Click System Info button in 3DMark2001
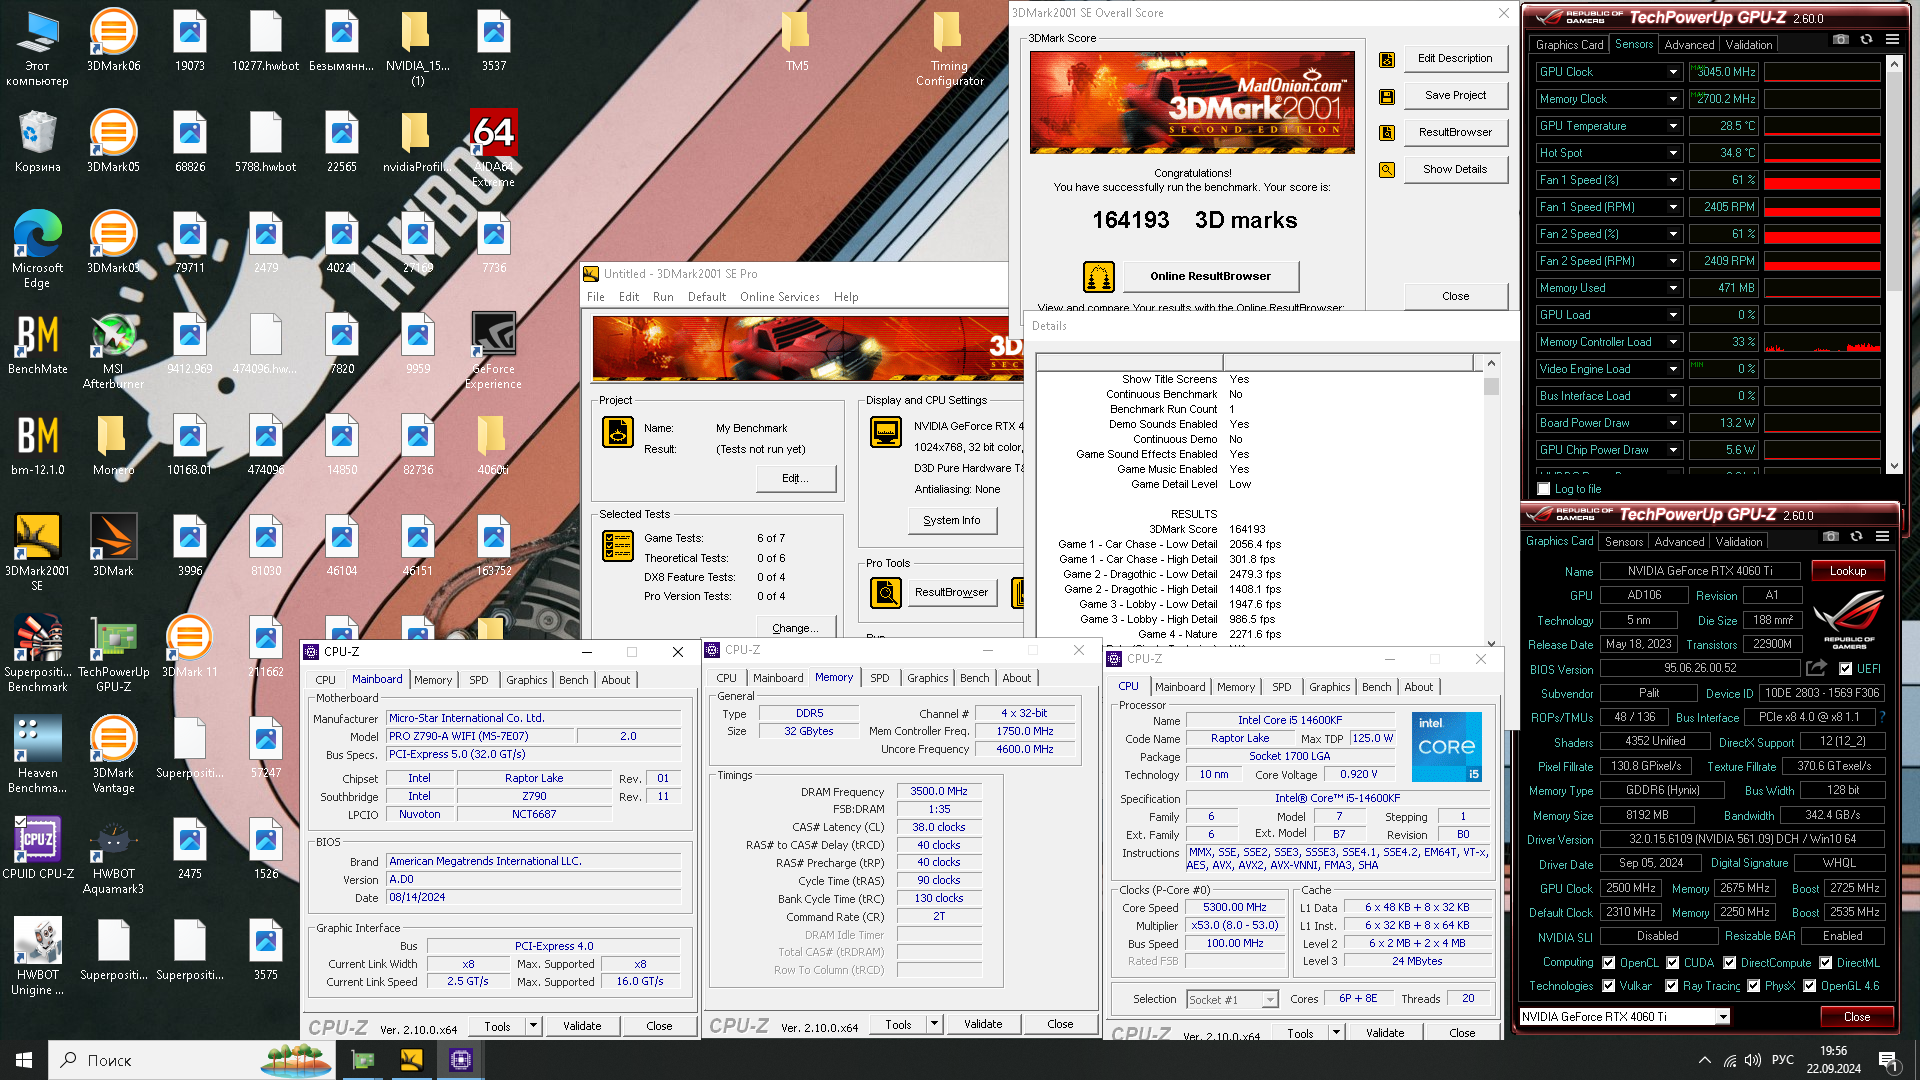1920x1080 pixels. point(952,521)
